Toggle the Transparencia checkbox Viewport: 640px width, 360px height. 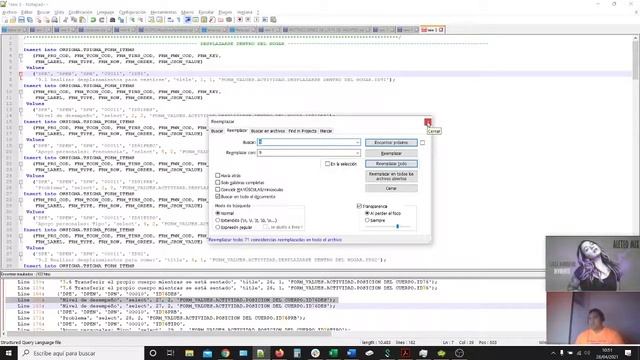(359, 206)
